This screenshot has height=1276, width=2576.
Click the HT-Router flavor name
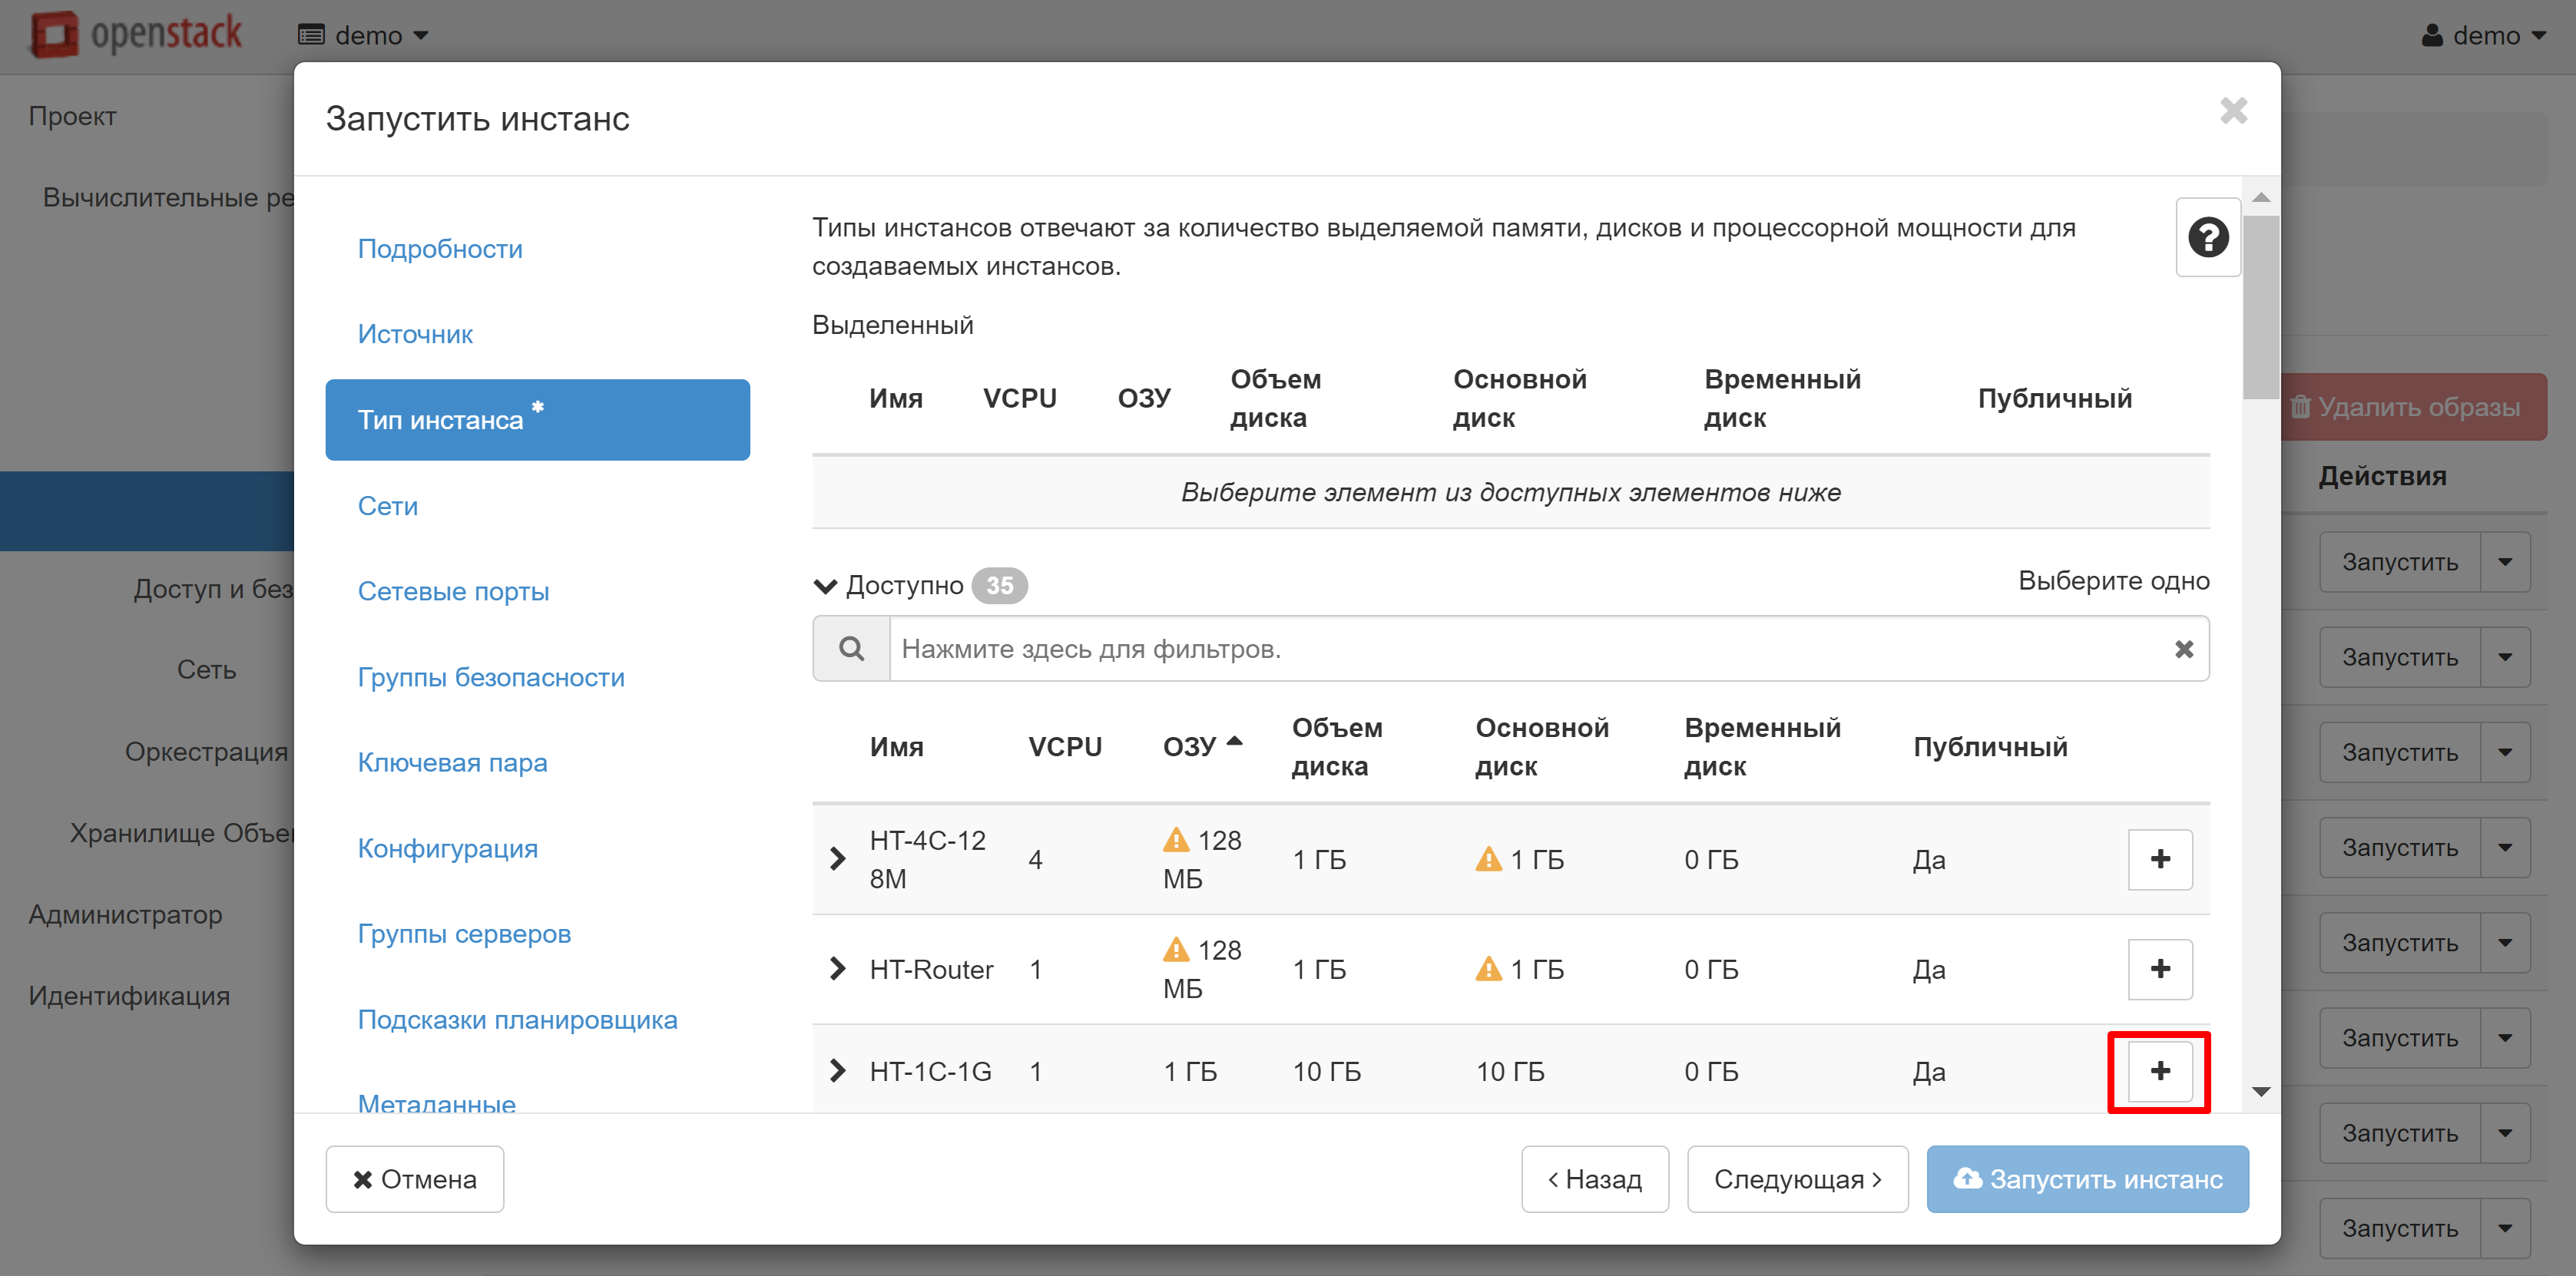point(931,969)
